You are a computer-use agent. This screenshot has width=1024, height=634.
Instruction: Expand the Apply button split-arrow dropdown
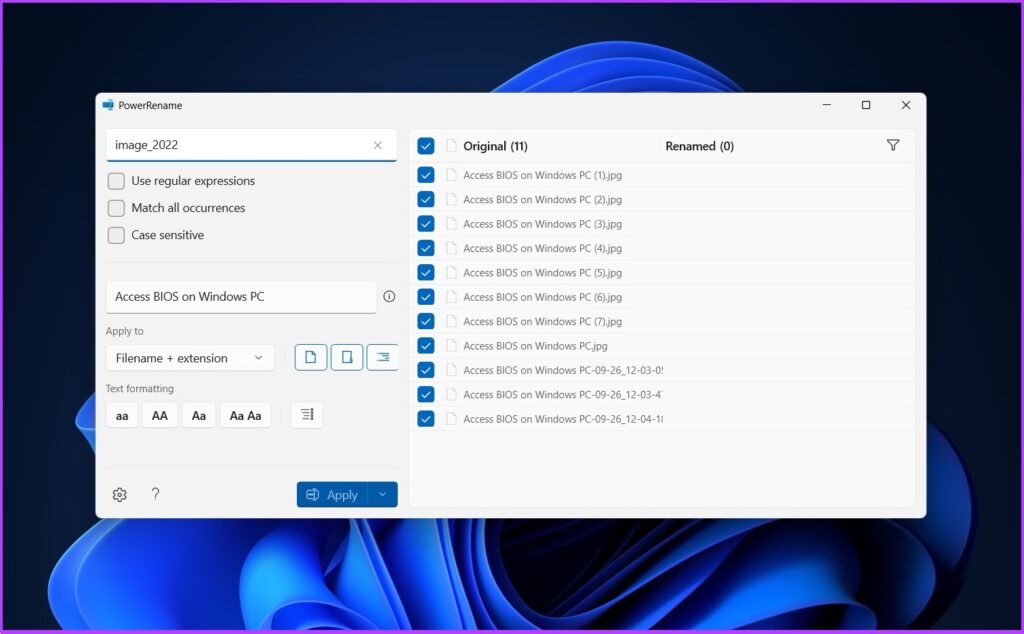tap(382, 494)
